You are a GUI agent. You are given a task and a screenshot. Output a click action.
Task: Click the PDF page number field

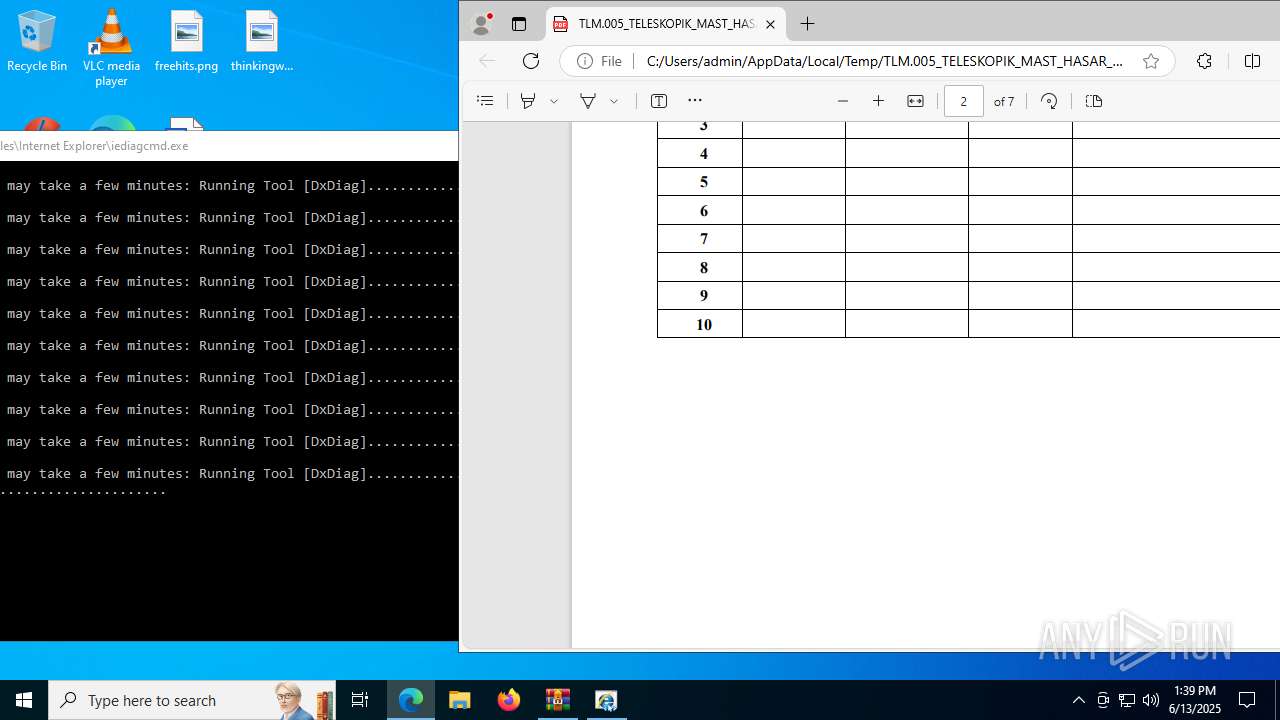(x=964, y=101)
